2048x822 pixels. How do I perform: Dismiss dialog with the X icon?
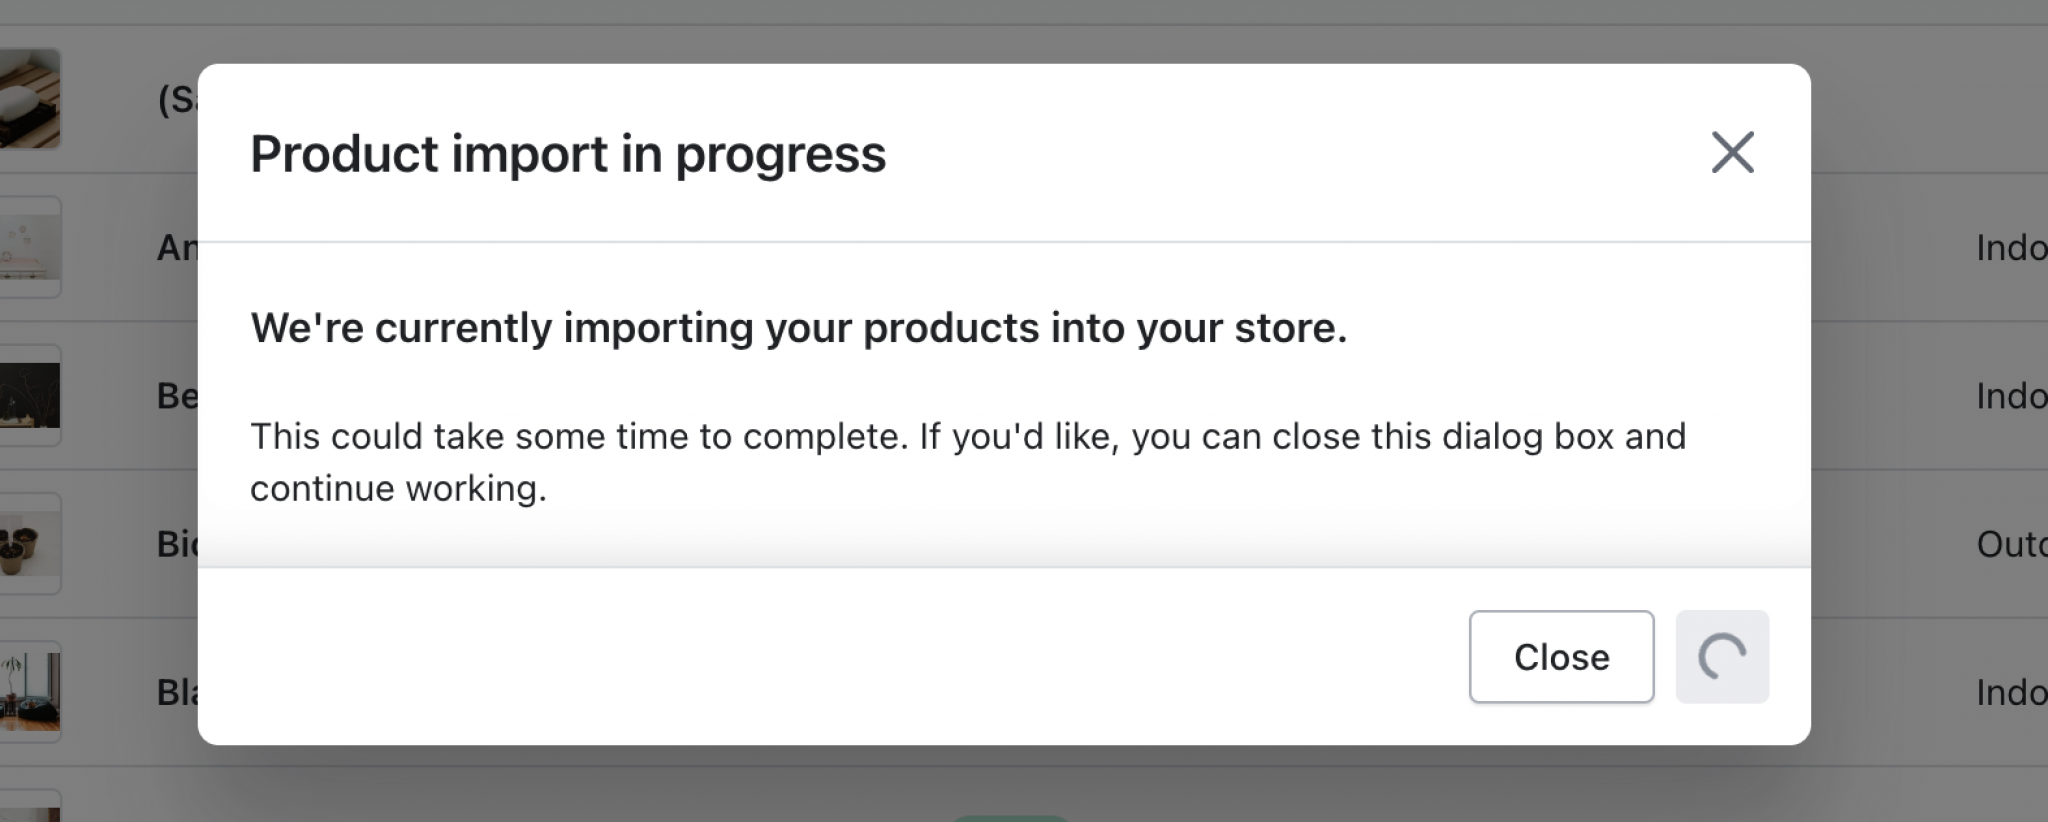[x=1732, y=153]
